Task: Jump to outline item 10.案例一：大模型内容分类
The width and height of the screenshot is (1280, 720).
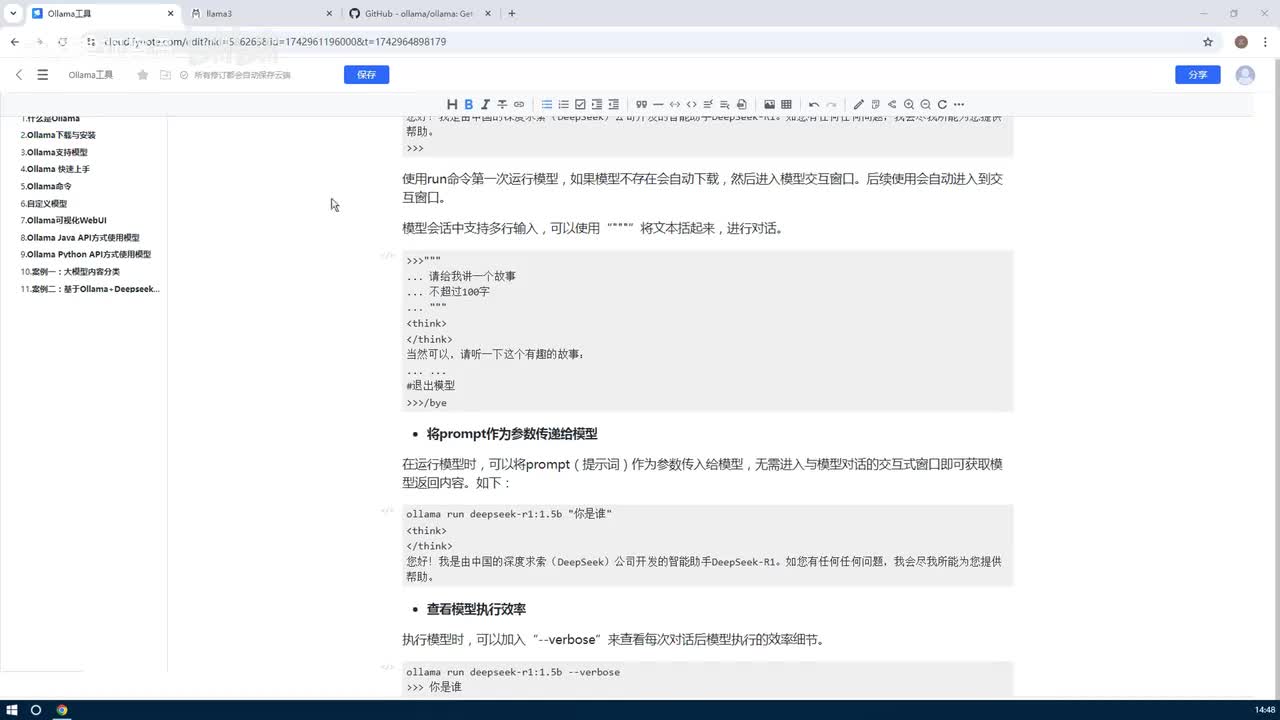Action: coord(70,272)
